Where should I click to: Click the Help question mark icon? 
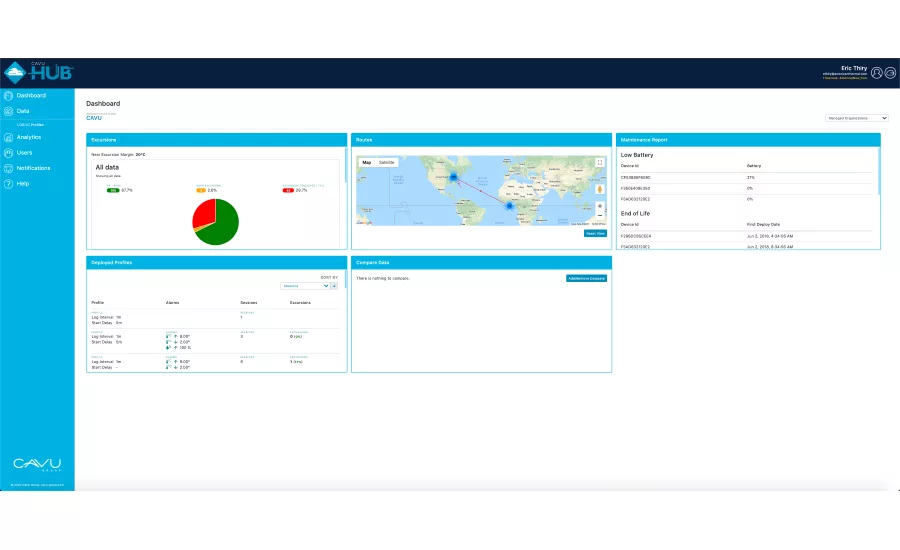click(8, 184)
